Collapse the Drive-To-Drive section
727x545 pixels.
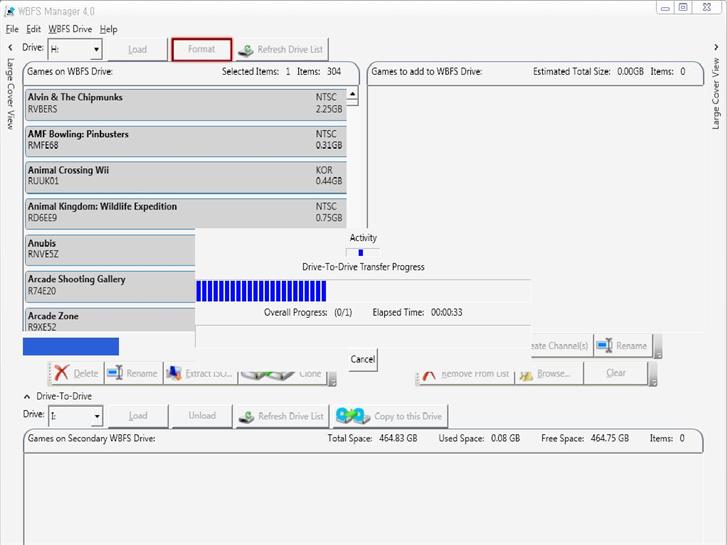tap(27, 396)
